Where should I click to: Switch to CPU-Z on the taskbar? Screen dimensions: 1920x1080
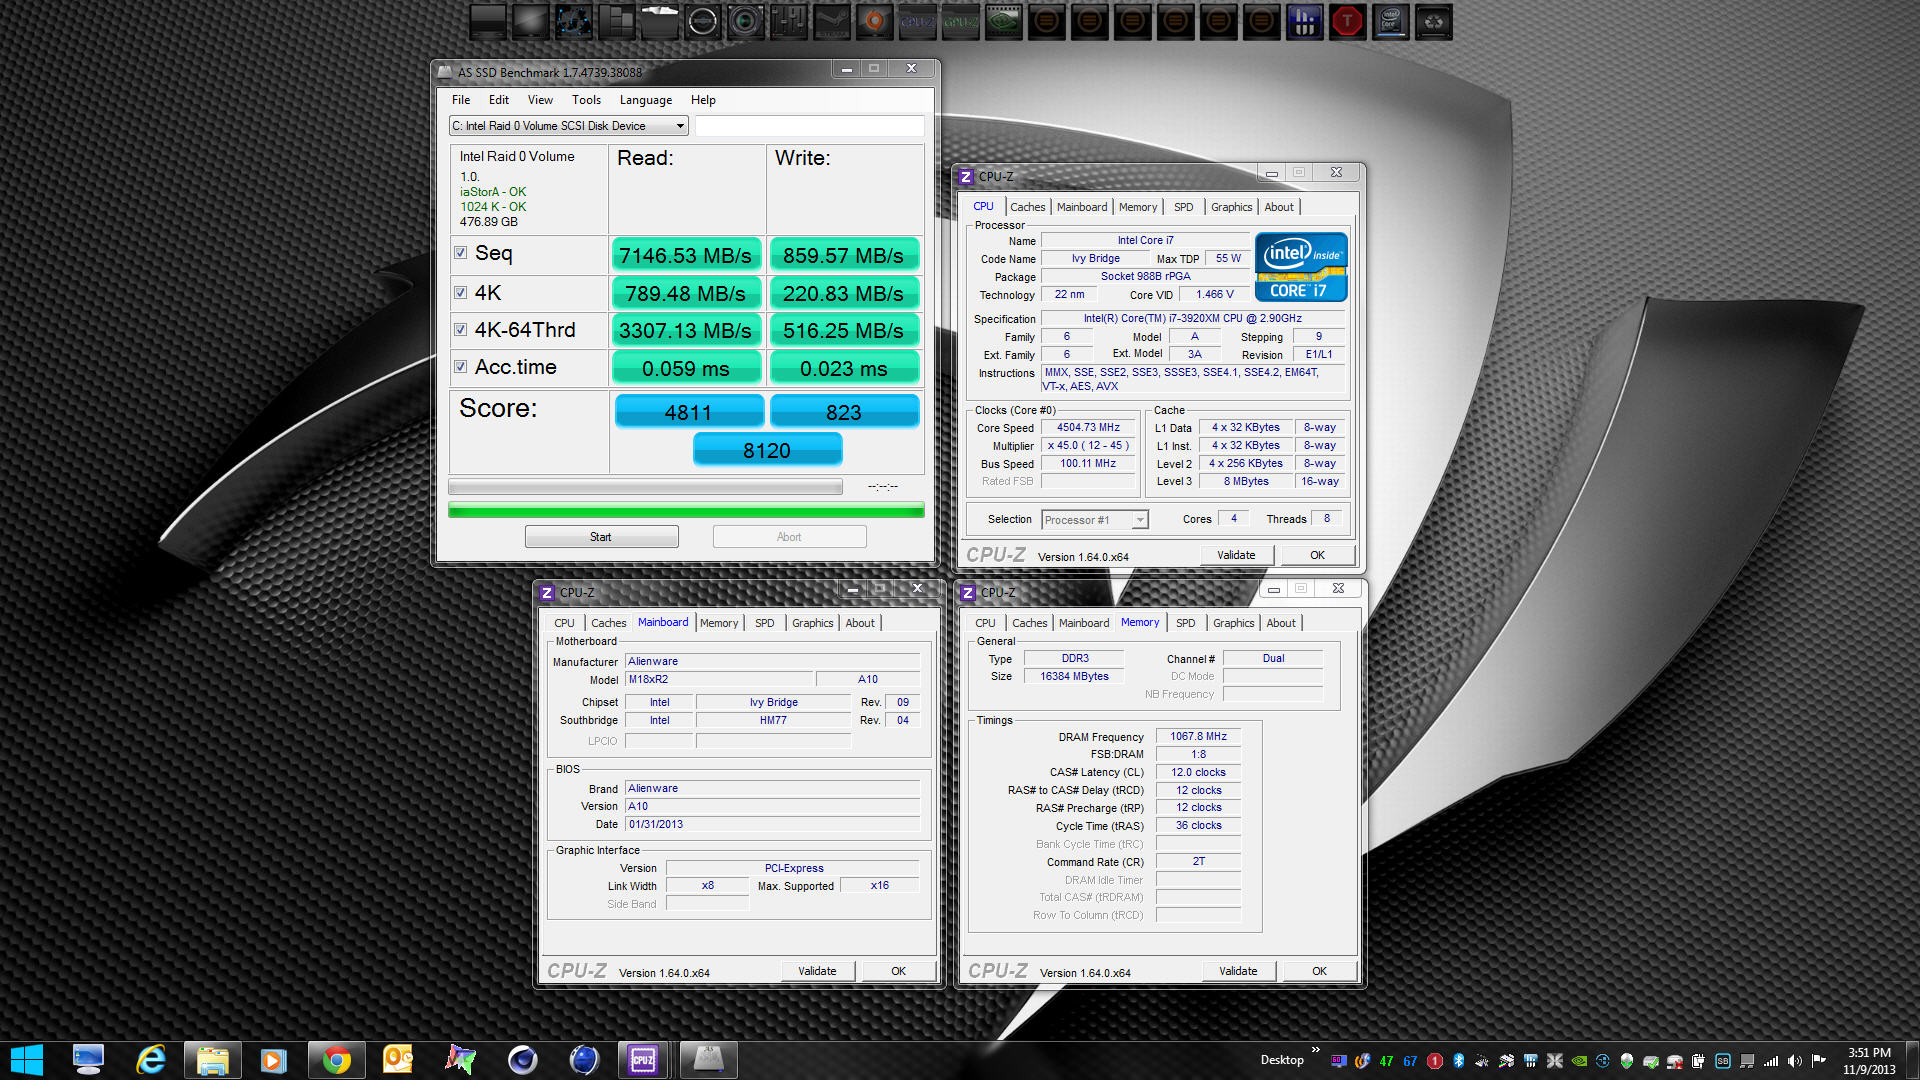(x=642, y=1060)
